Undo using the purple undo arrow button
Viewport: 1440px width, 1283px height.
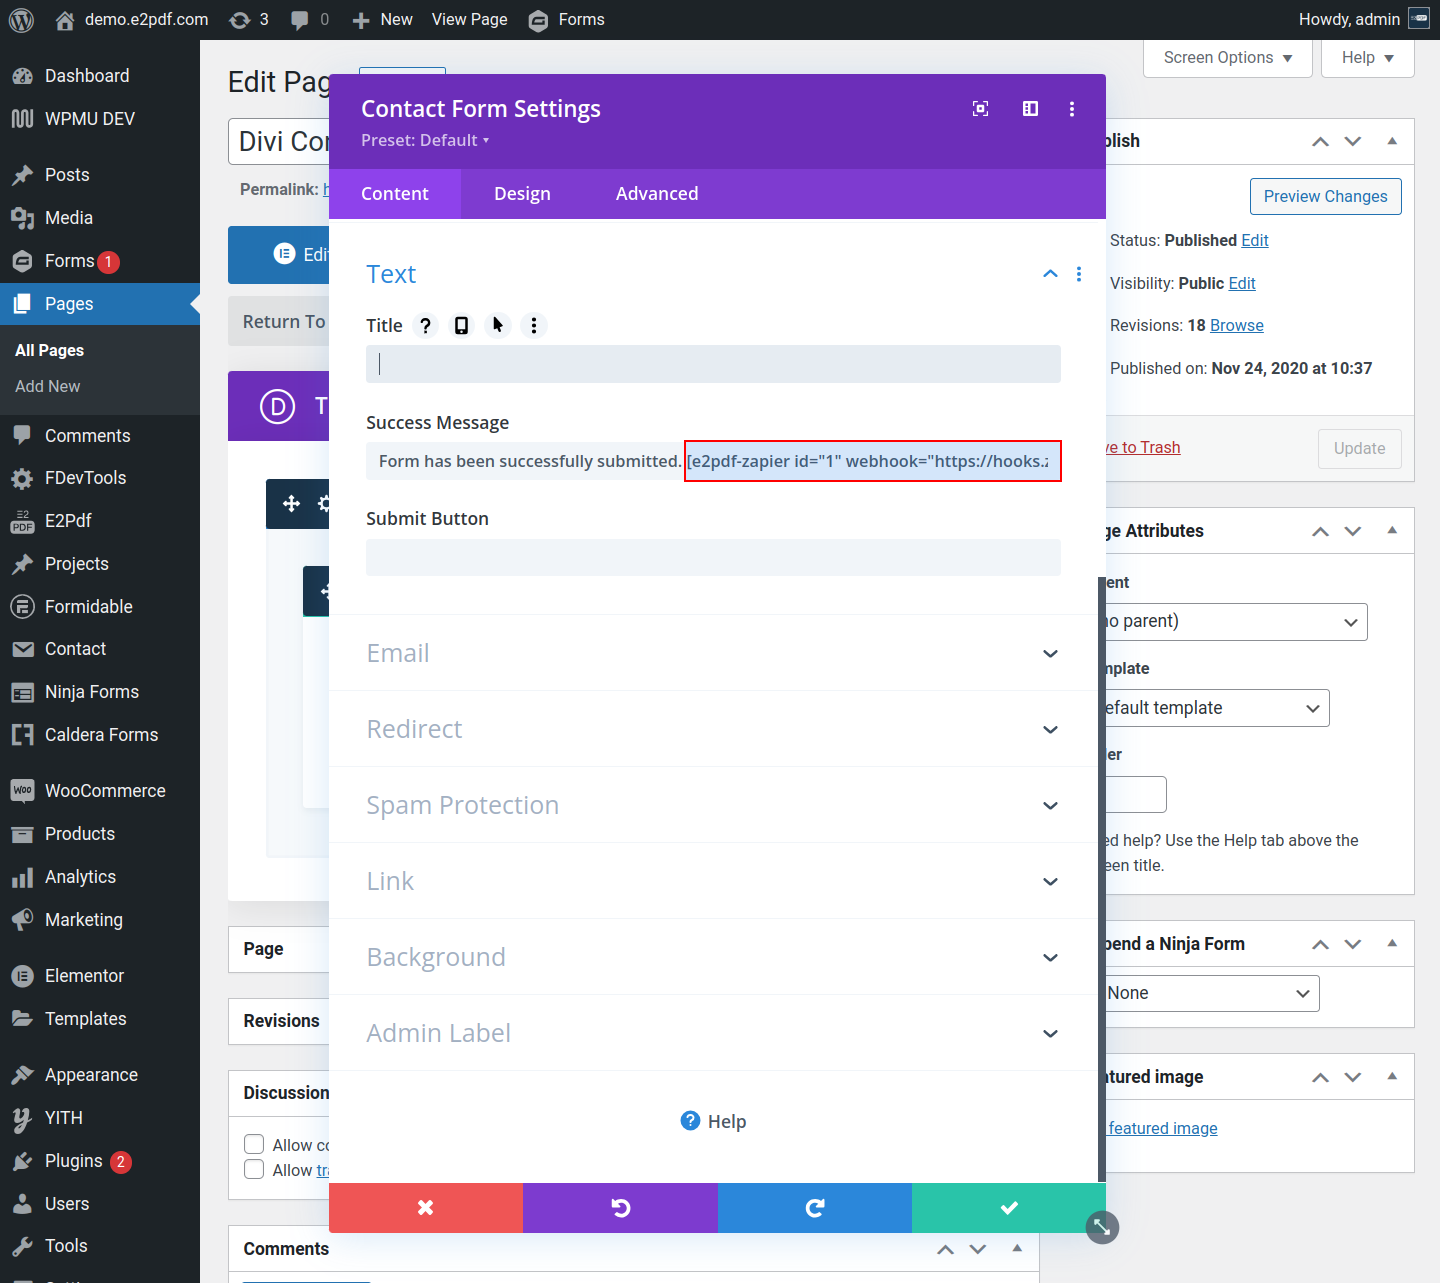pos(620,1208)
